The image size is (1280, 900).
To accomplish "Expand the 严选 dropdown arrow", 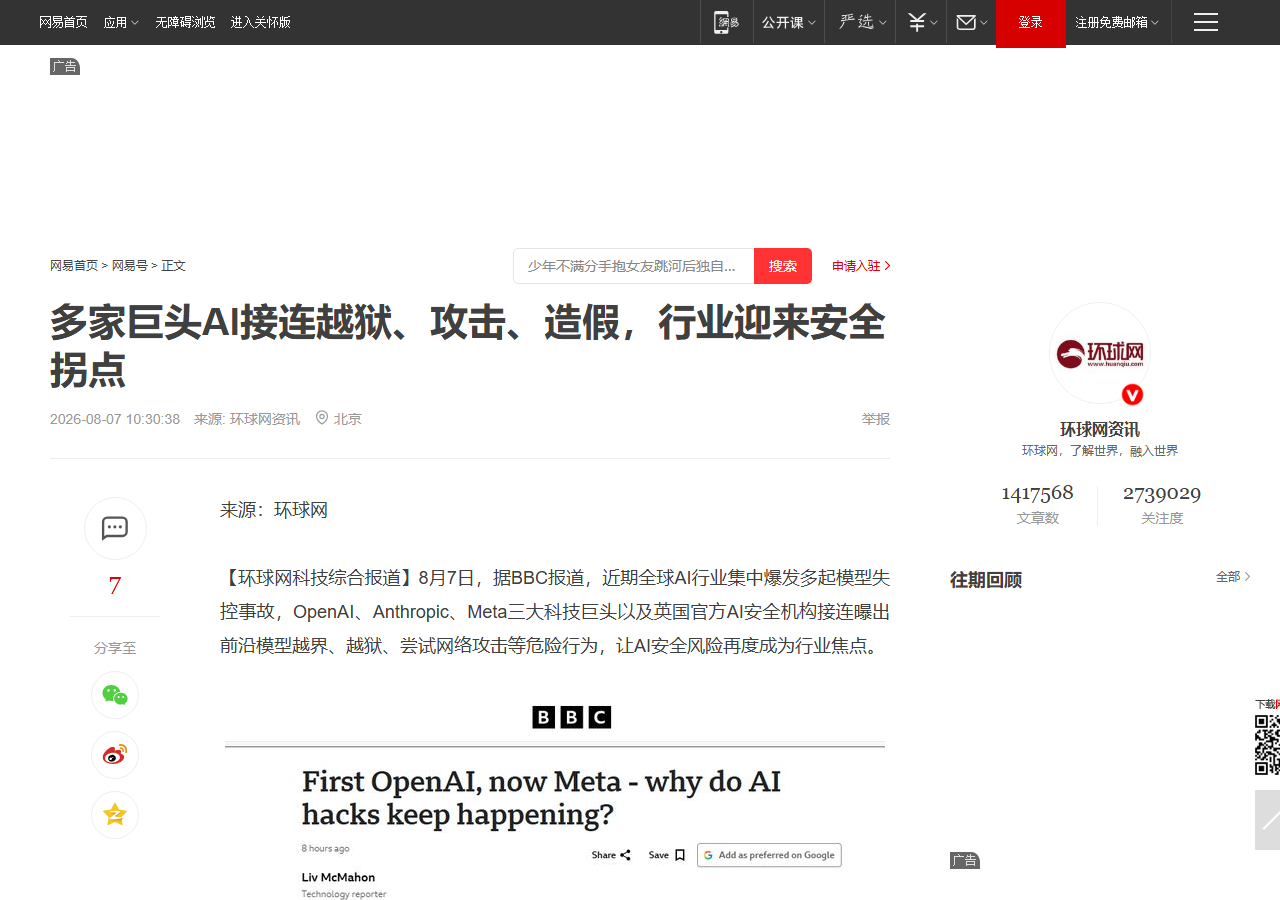I will point(883,23).
